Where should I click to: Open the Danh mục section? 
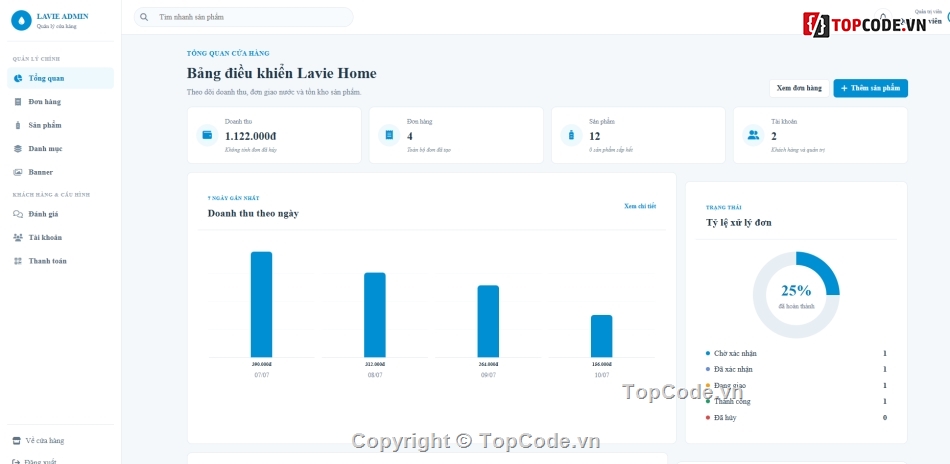click(61, 148)
